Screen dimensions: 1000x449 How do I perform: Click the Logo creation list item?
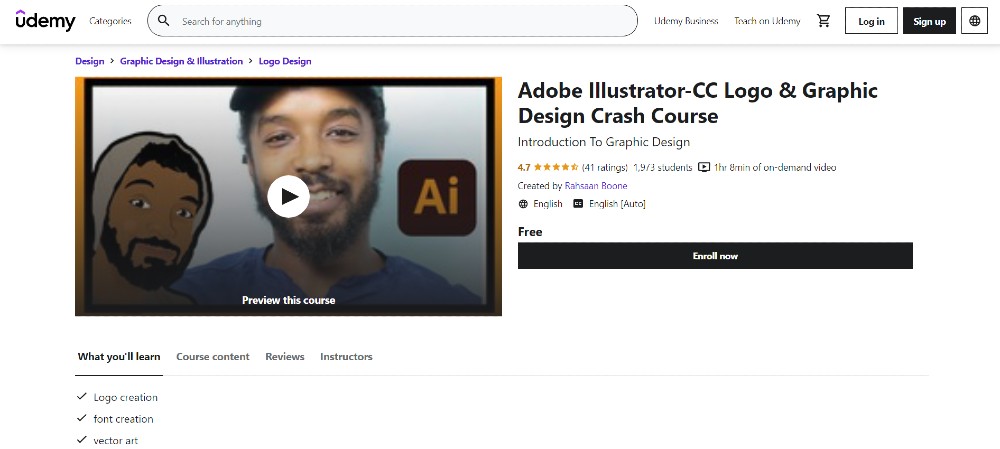[x=126, y=397]
